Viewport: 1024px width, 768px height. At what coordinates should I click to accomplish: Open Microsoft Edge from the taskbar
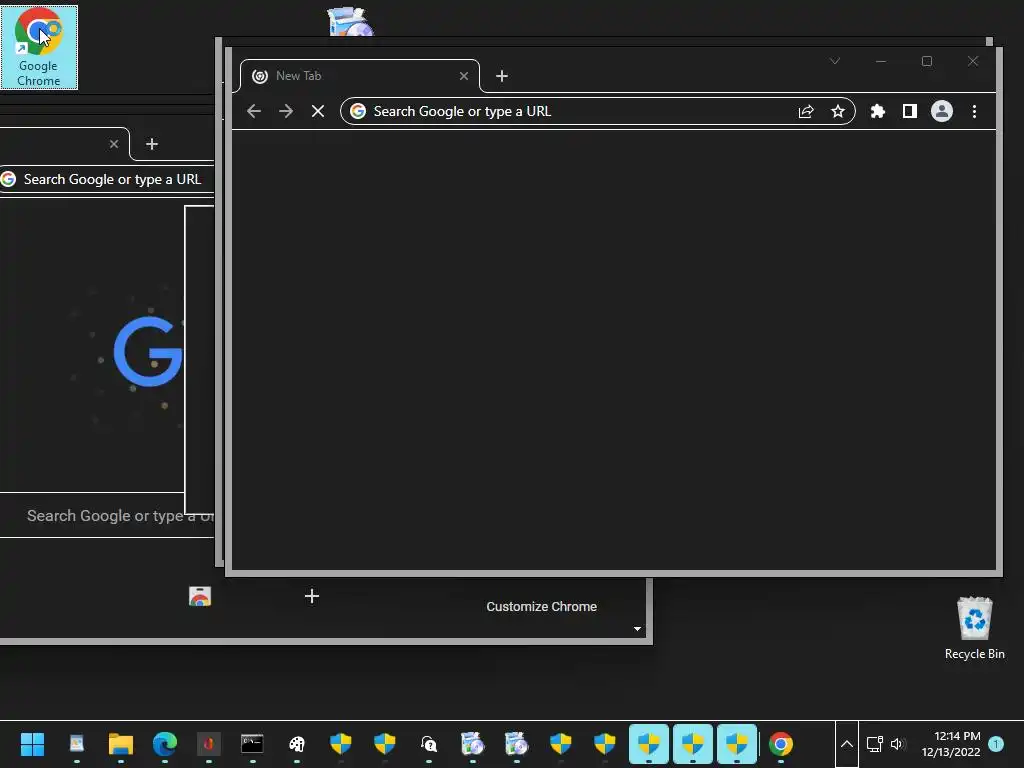coord(165,744)
